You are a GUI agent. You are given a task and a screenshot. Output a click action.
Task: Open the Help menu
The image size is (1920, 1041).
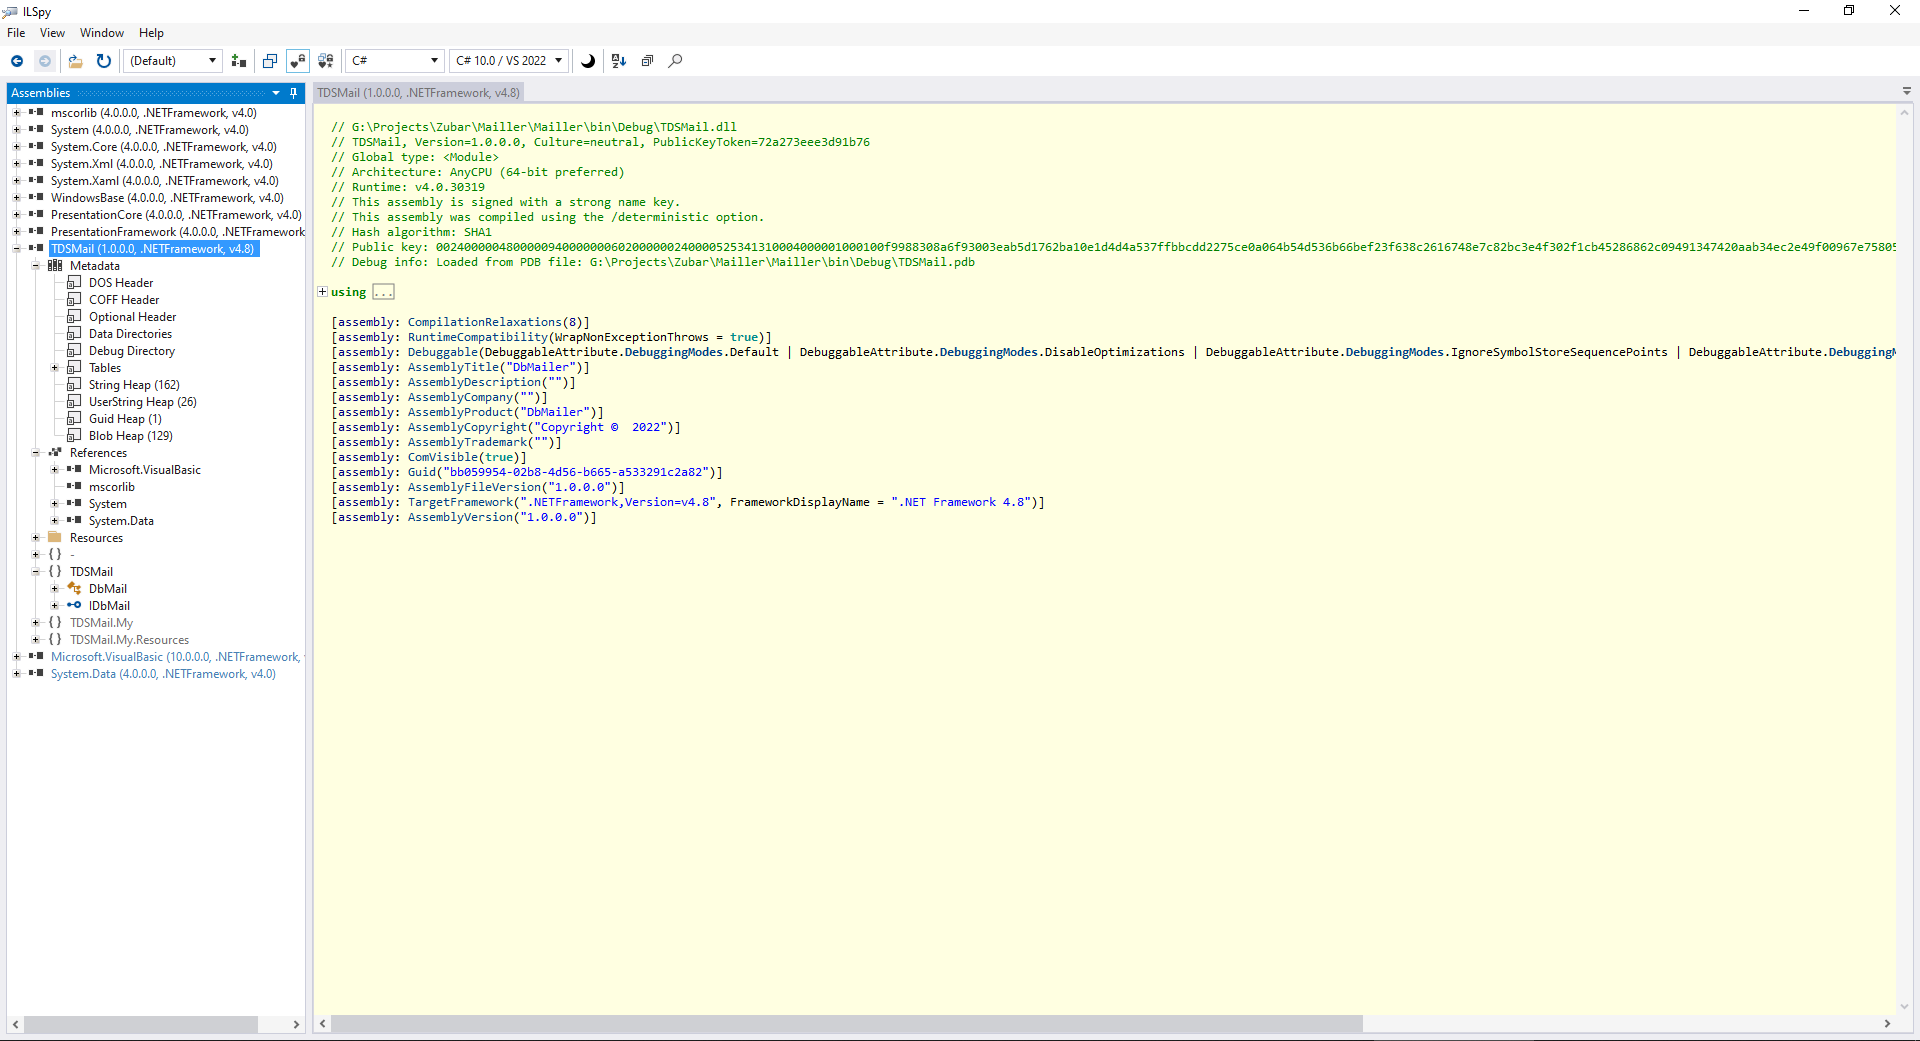click(151, 33)
